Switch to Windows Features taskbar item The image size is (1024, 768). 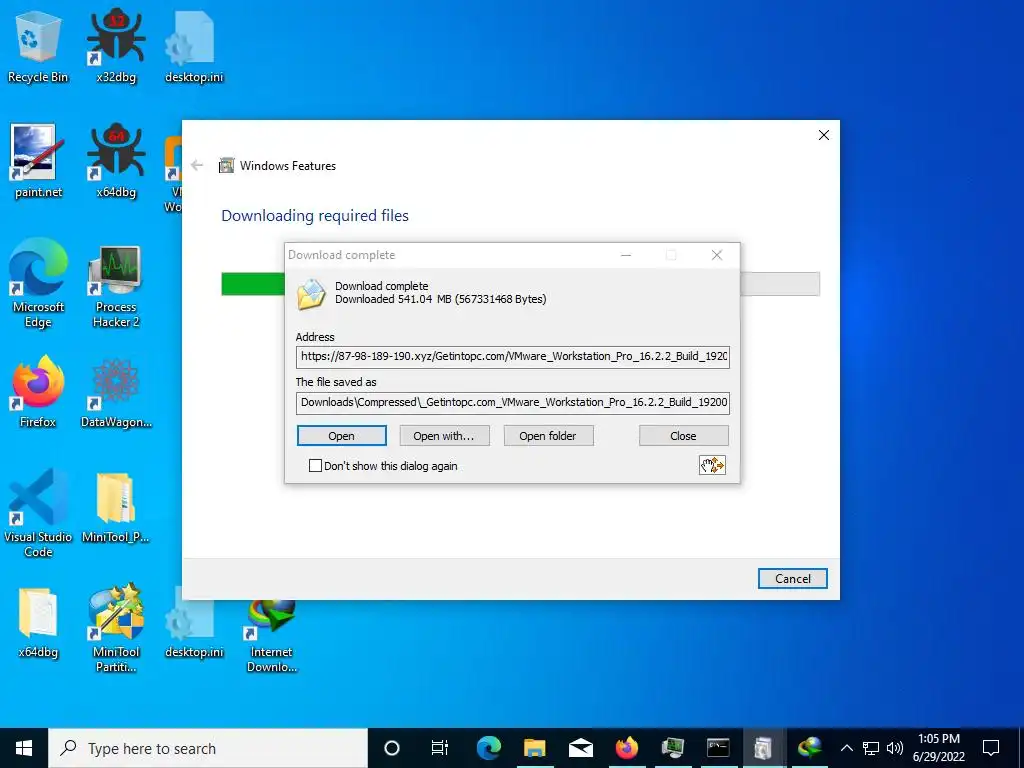763,748
